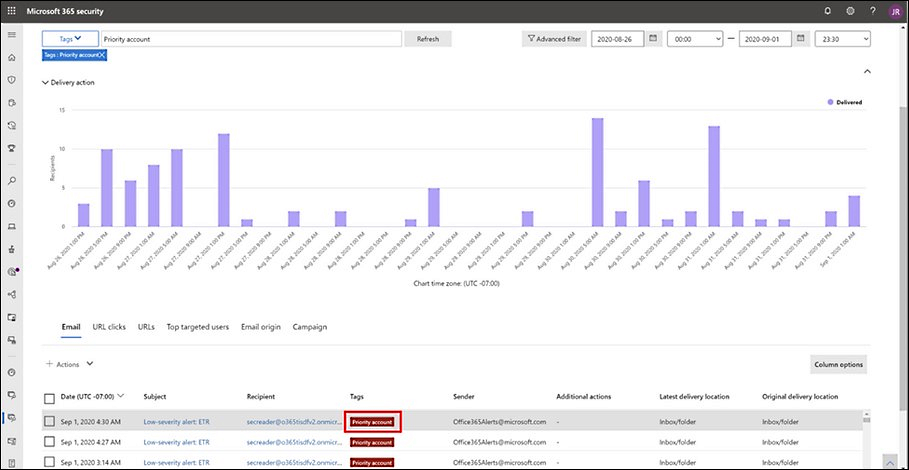Click Office365Alerts sender in 4:30 AM row
Viewport: 909px width, 470px height.
pyautogui.click(x=500, y=422)
